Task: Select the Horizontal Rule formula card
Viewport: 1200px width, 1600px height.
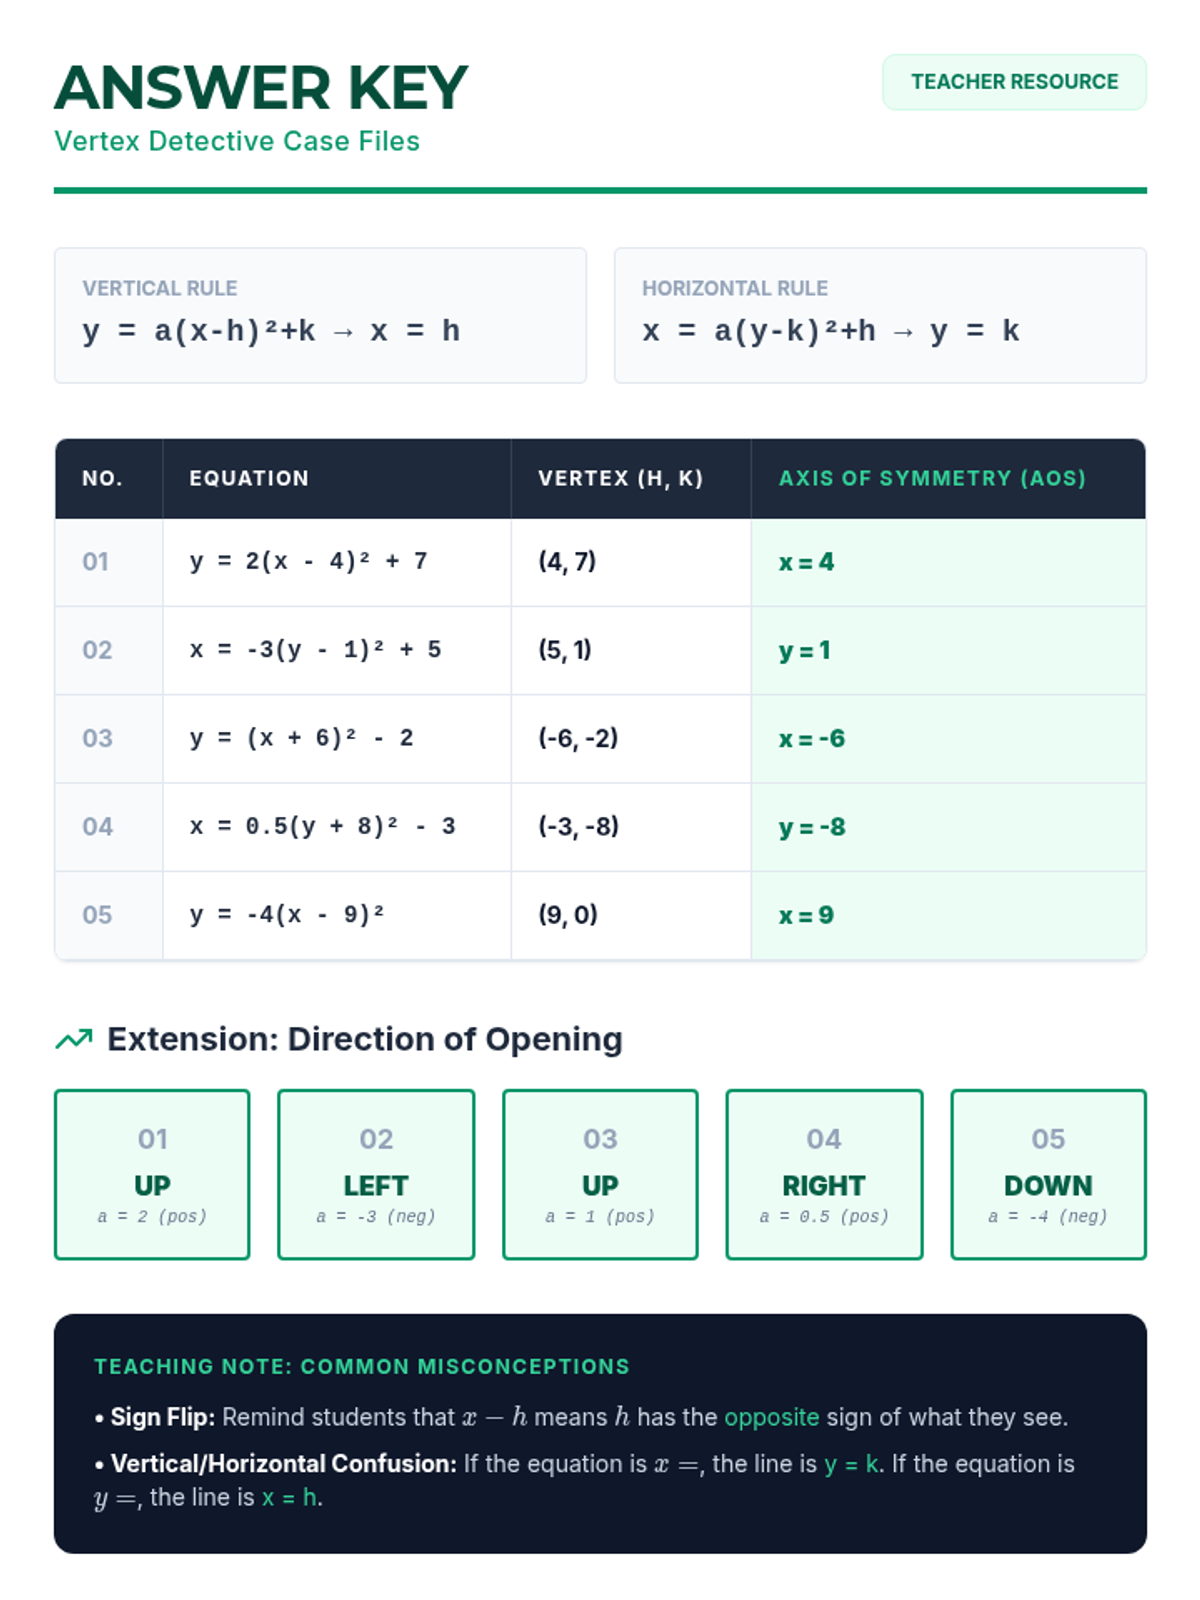Action: 879,315
